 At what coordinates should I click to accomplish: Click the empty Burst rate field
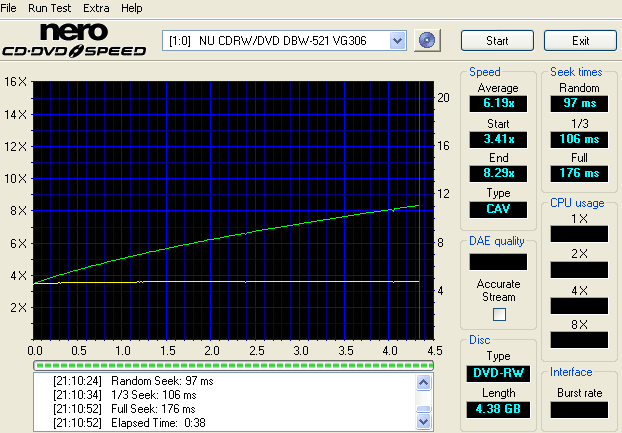tap(579, 410)
